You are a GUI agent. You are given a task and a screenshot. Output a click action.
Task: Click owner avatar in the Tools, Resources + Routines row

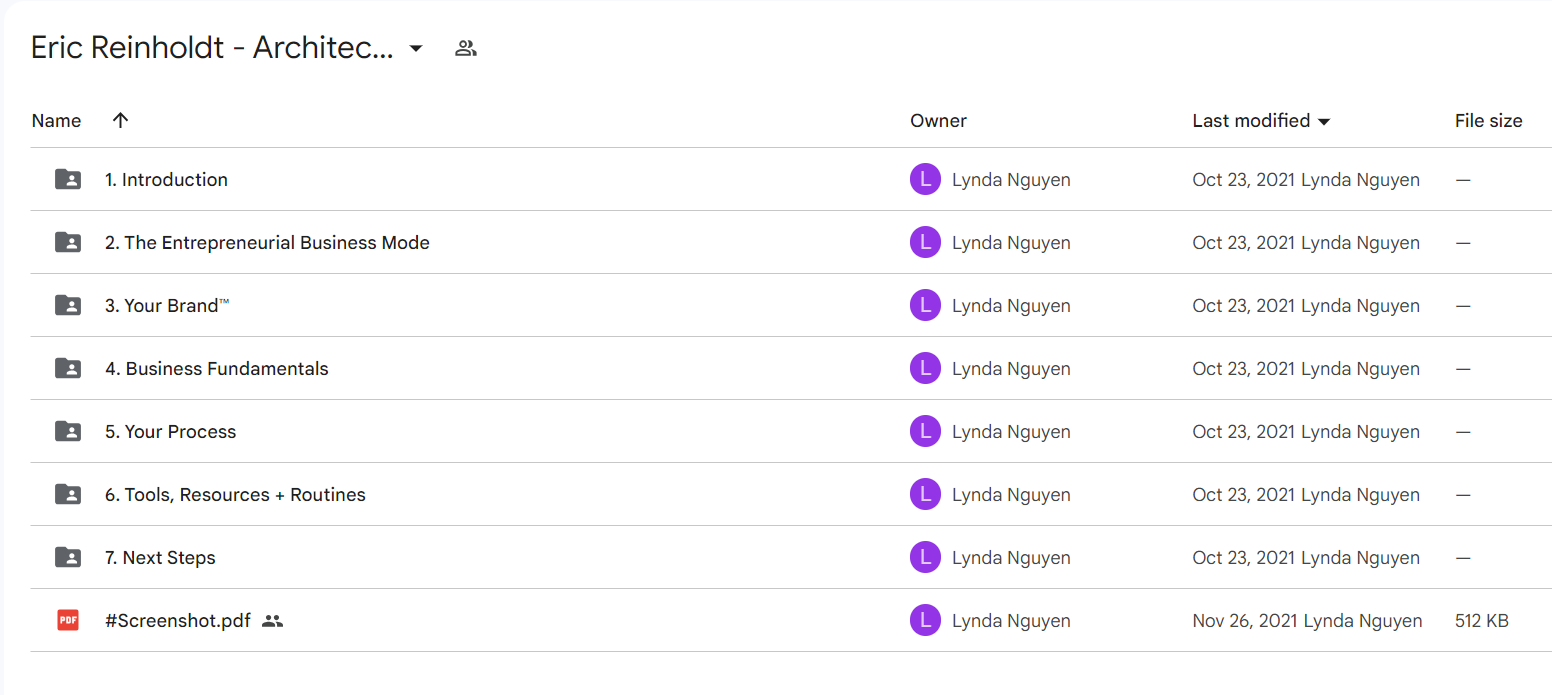click(x=925, y=495)
